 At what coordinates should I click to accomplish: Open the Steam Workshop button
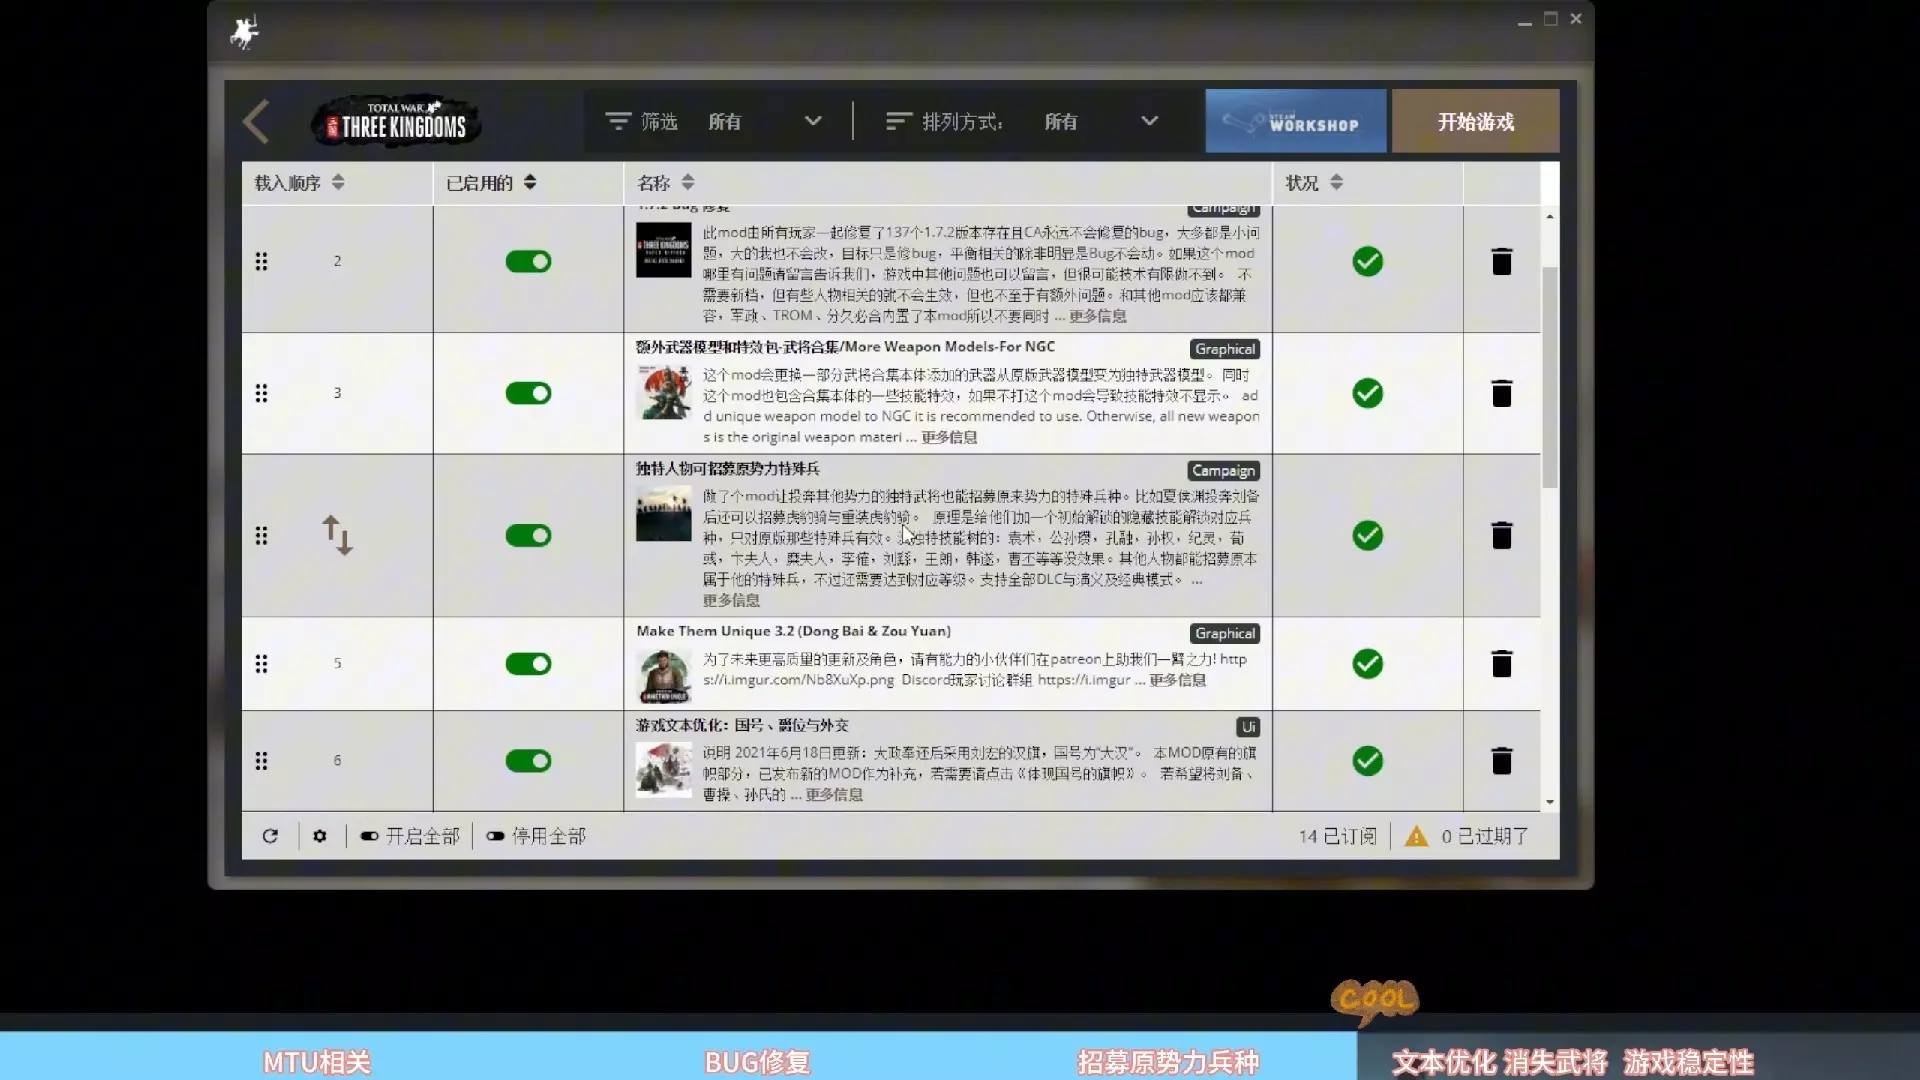click(1295, 122)
